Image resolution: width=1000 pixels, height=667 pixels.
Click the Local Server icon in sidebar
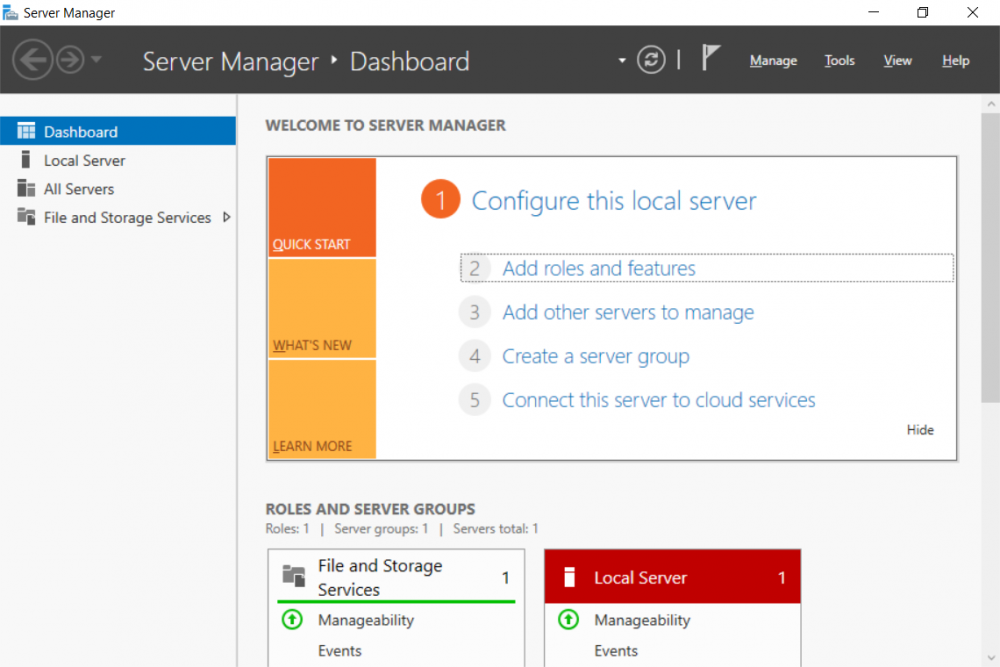point(26,159)
